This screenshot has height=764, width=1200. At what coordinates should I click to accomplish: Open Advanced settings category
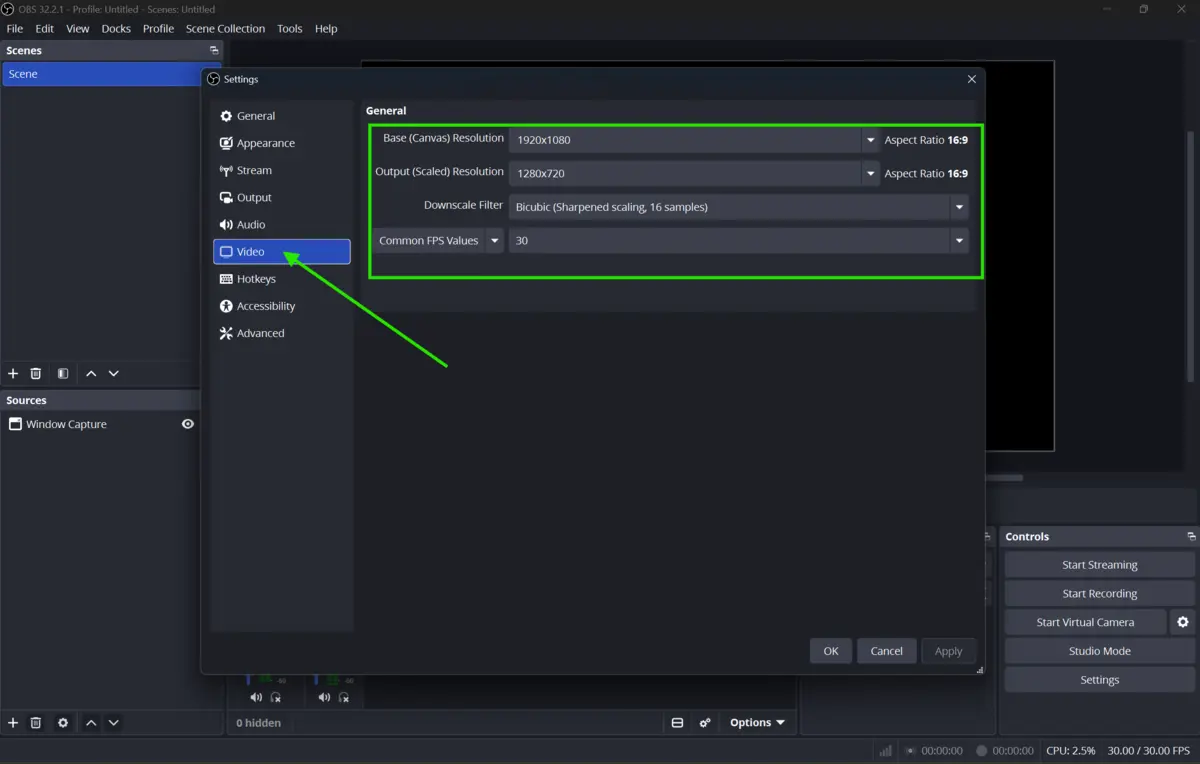(x=282, y=333)
